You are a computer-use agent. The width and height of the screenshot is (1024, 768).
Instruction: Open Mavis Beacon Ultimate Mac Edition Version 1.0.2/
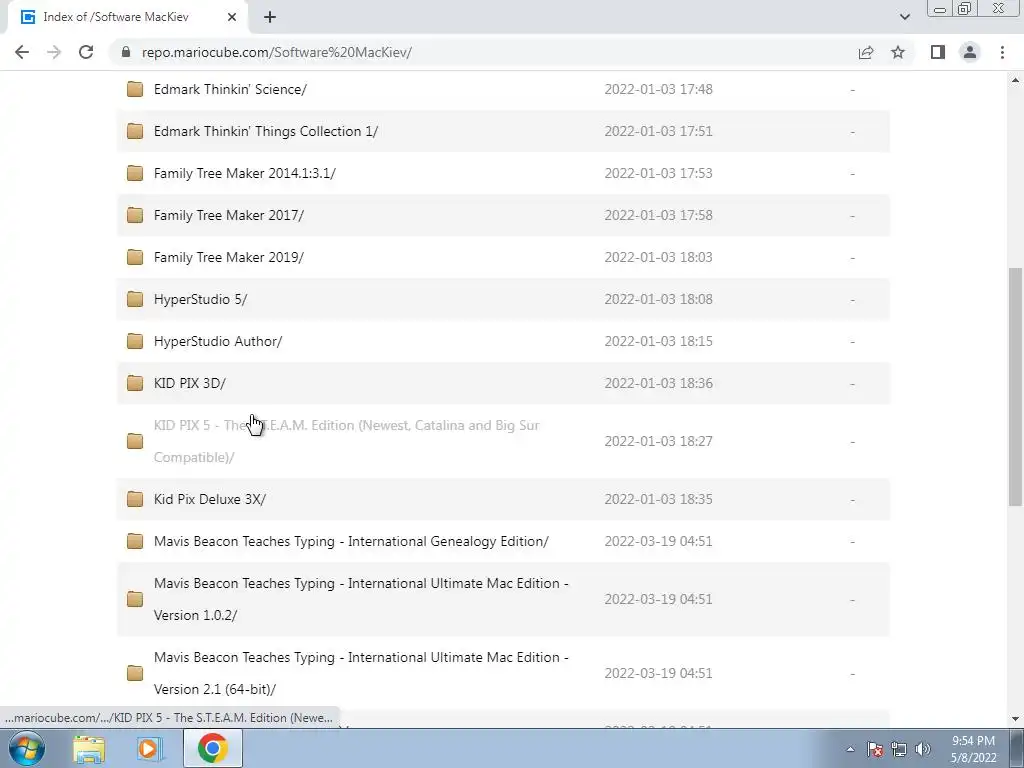(361, 599)
